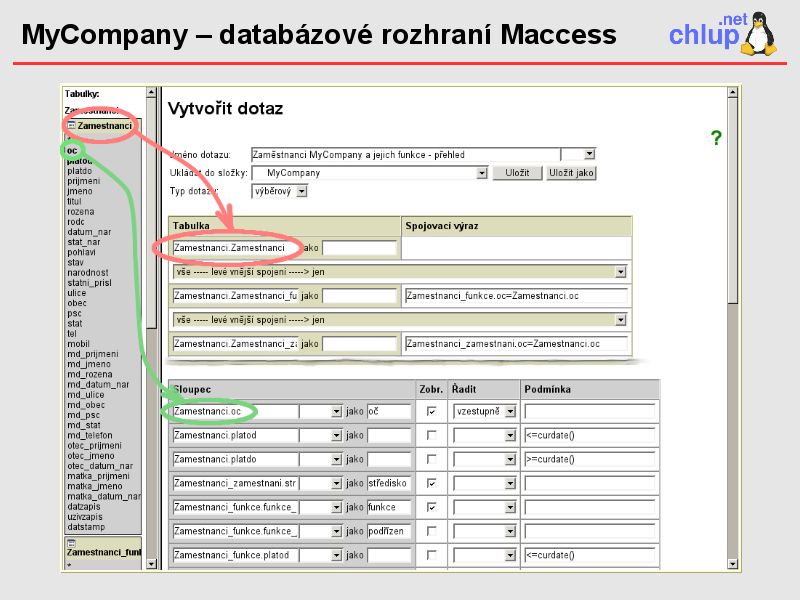Viewport: 800px width, 600px height.
Task: Select the datzapis field in table list
Action: click(84, 507)
